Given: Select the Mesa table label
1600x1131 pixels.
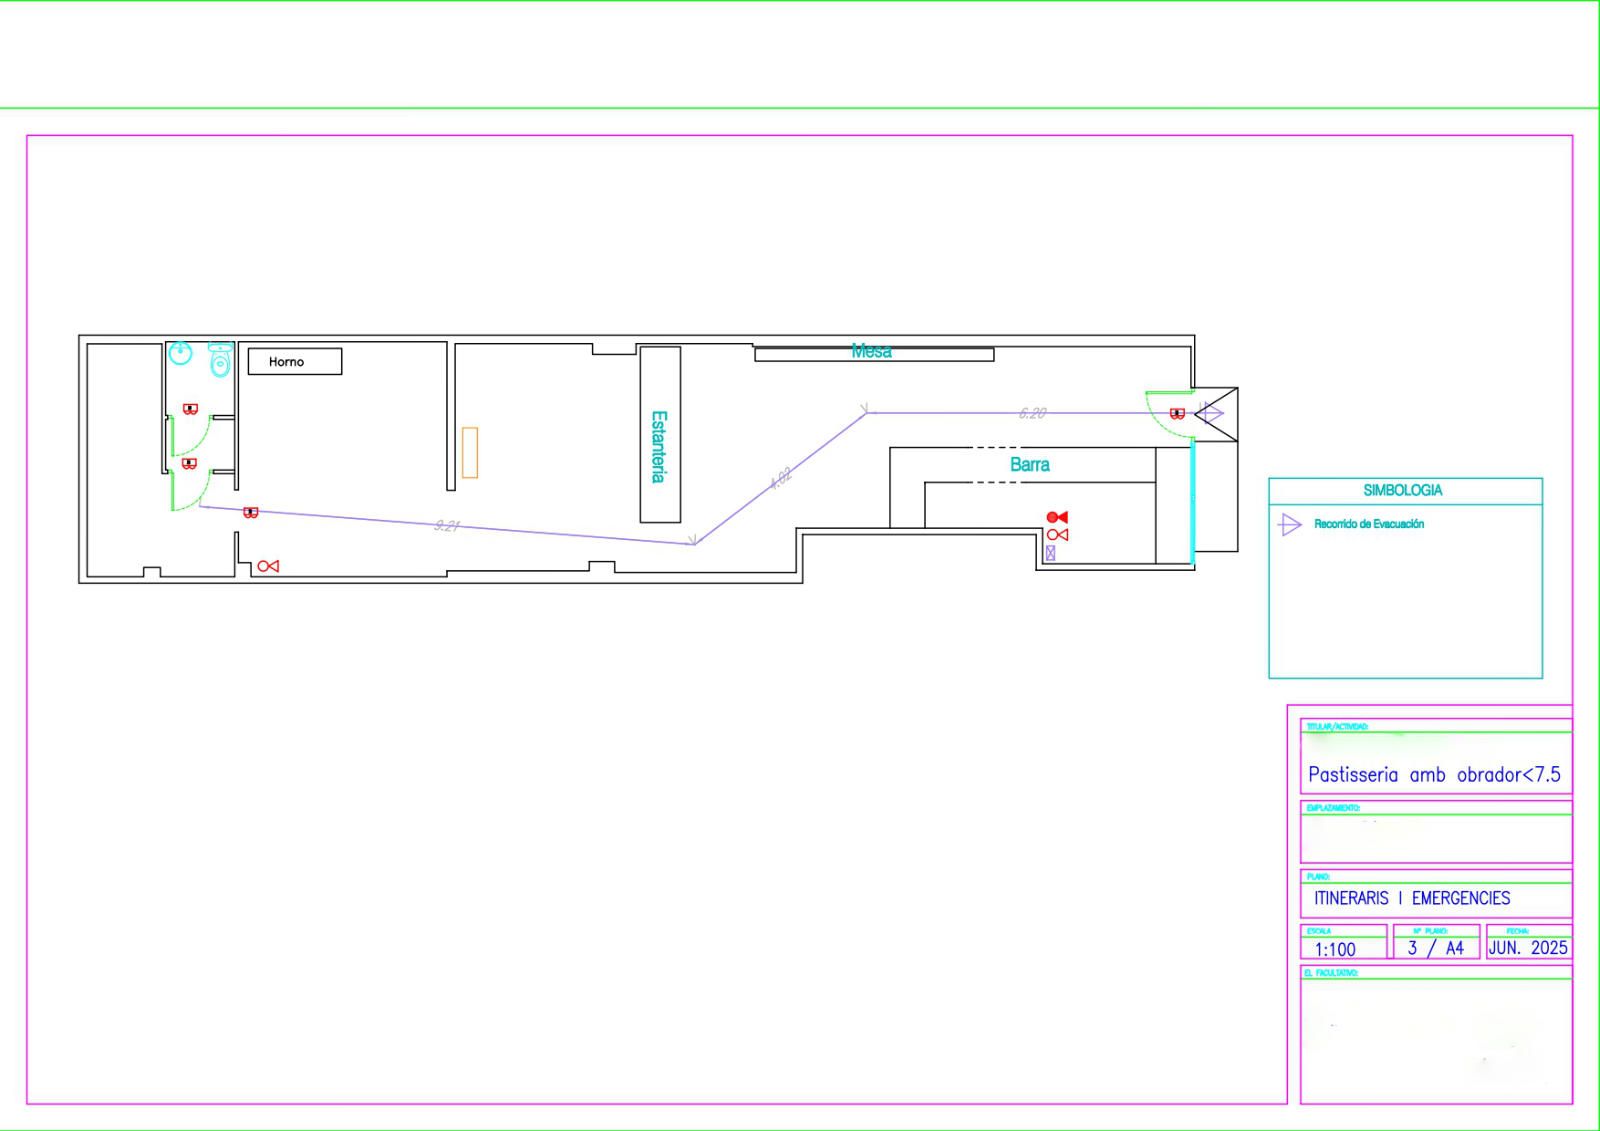Looking at the screenshot, I should 871,351.
